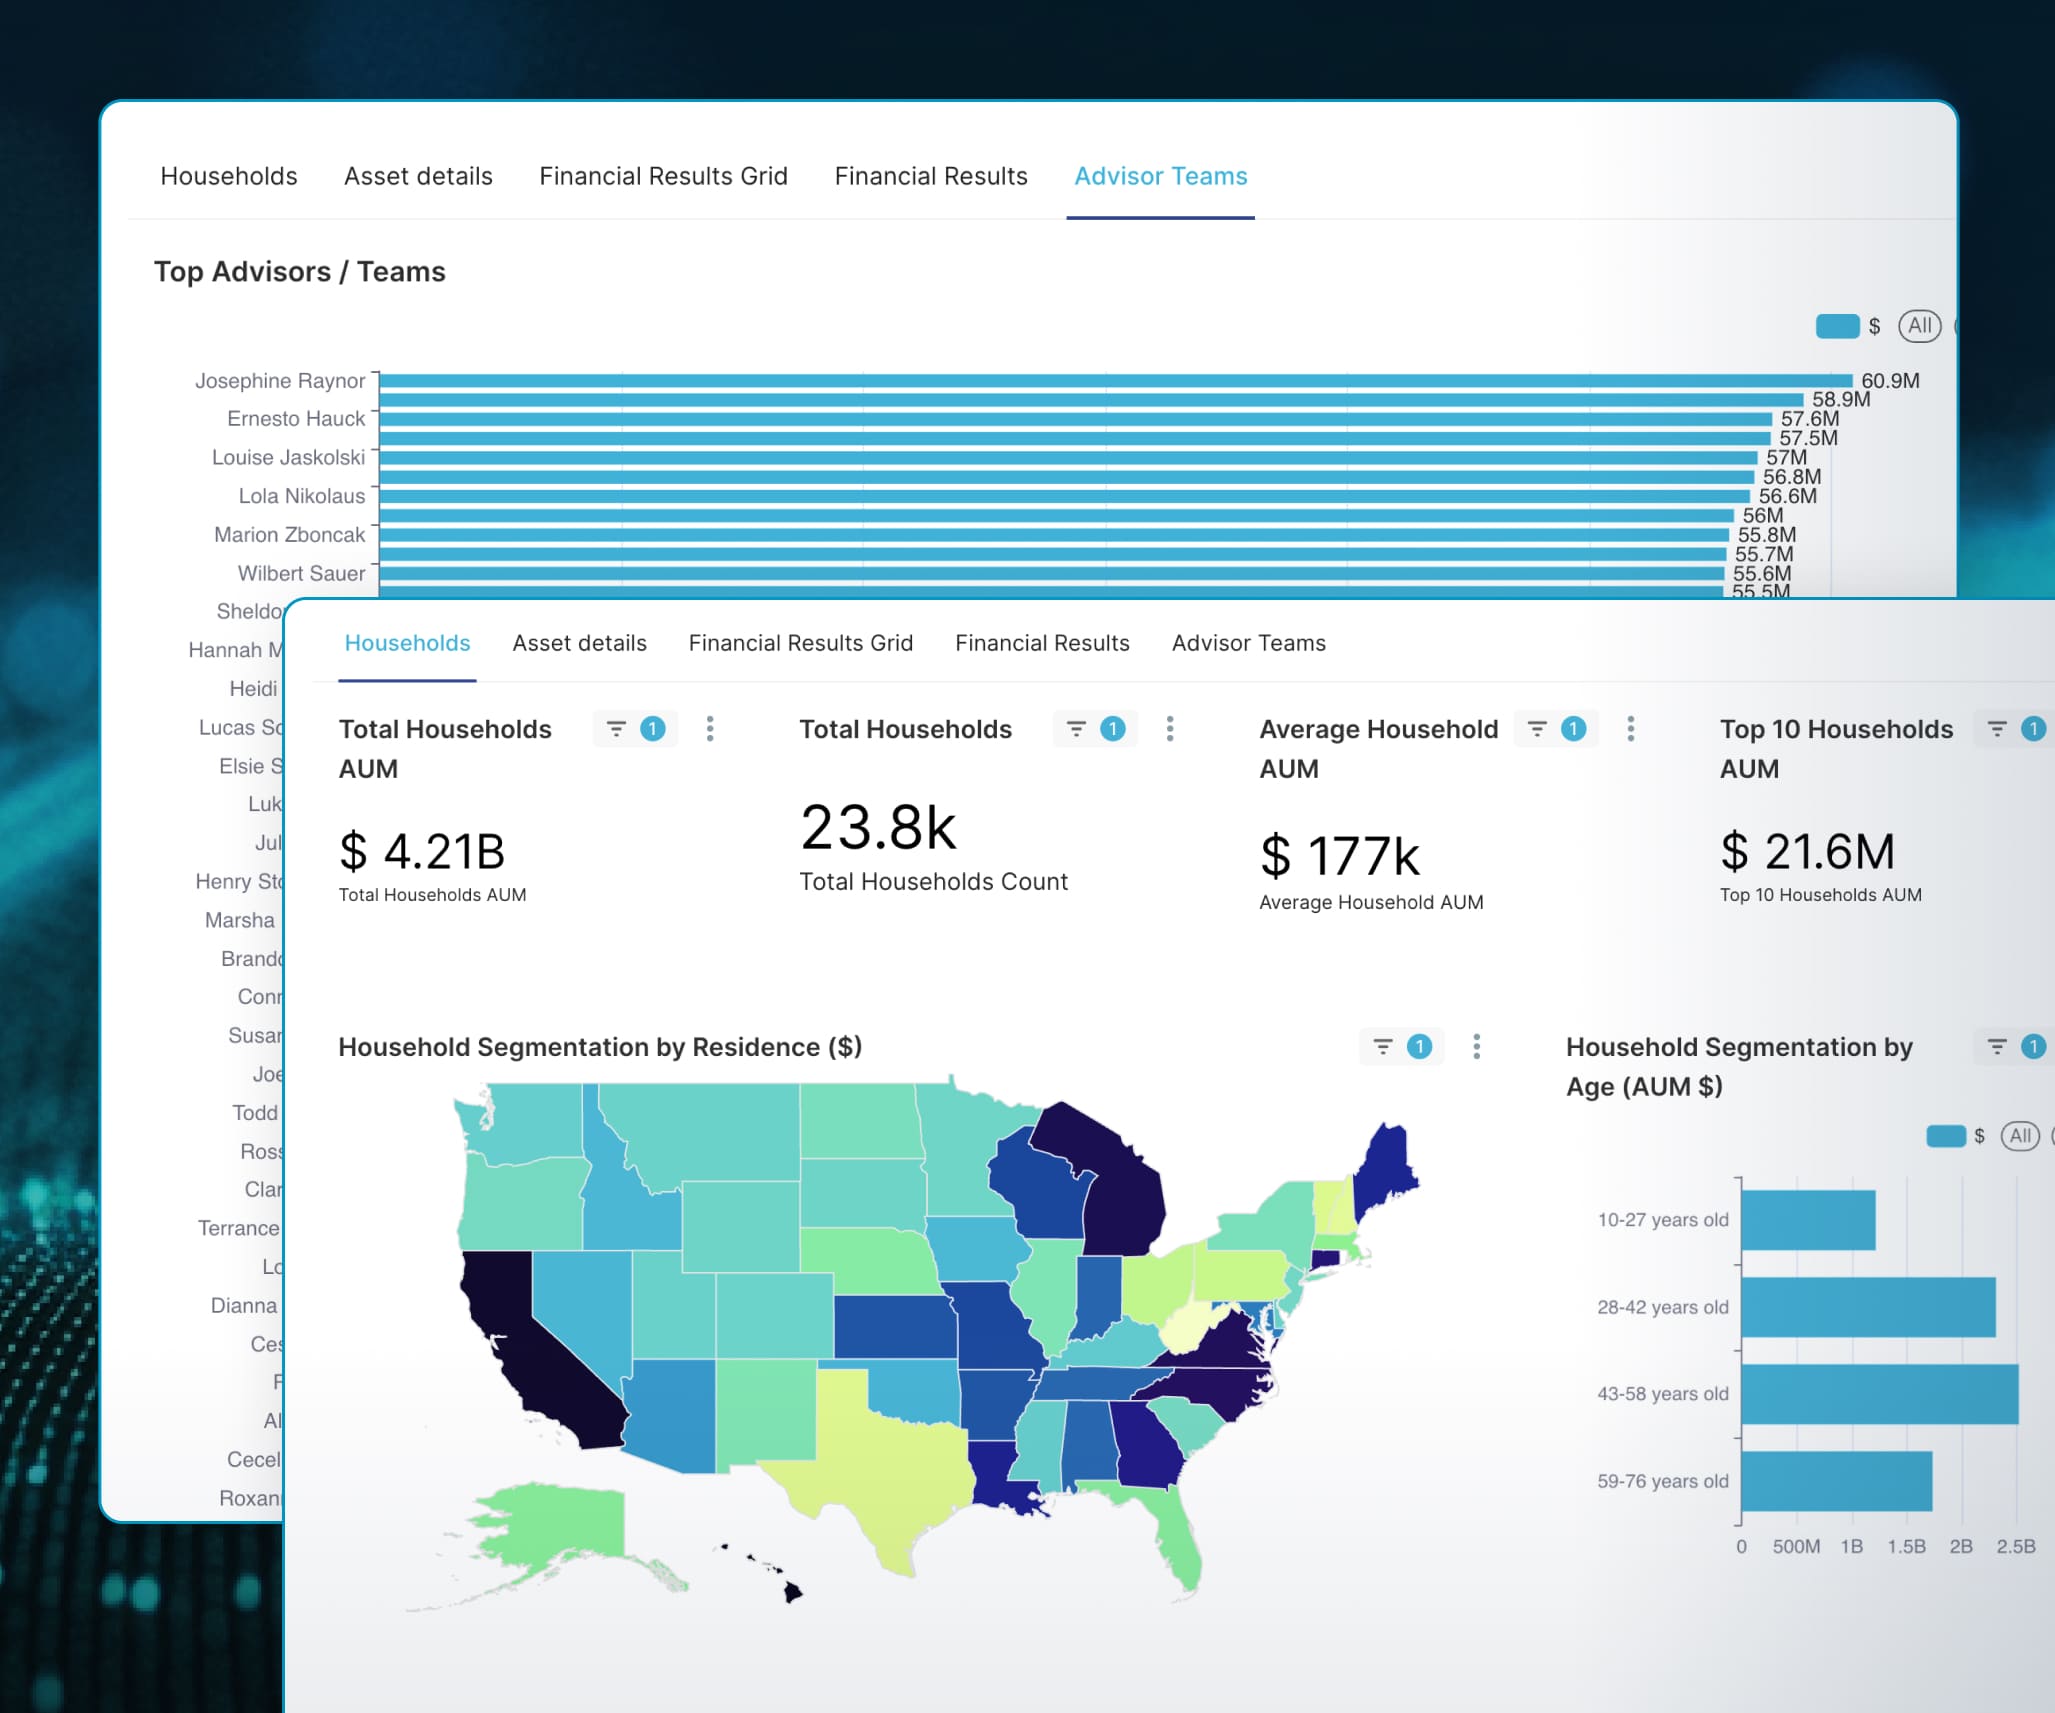The width and height of the screenshot is (2055, 1713).
Task: Open three-dot menu on Average Household AUM card
Action: pos(1631,729)
